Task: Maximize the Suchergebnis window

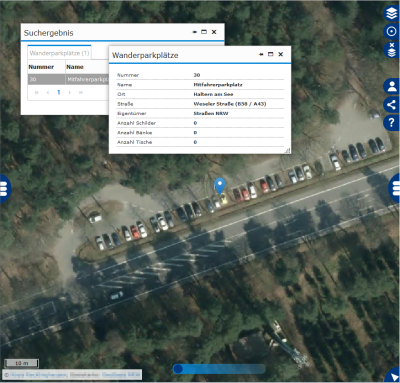Action: [204, 32]
